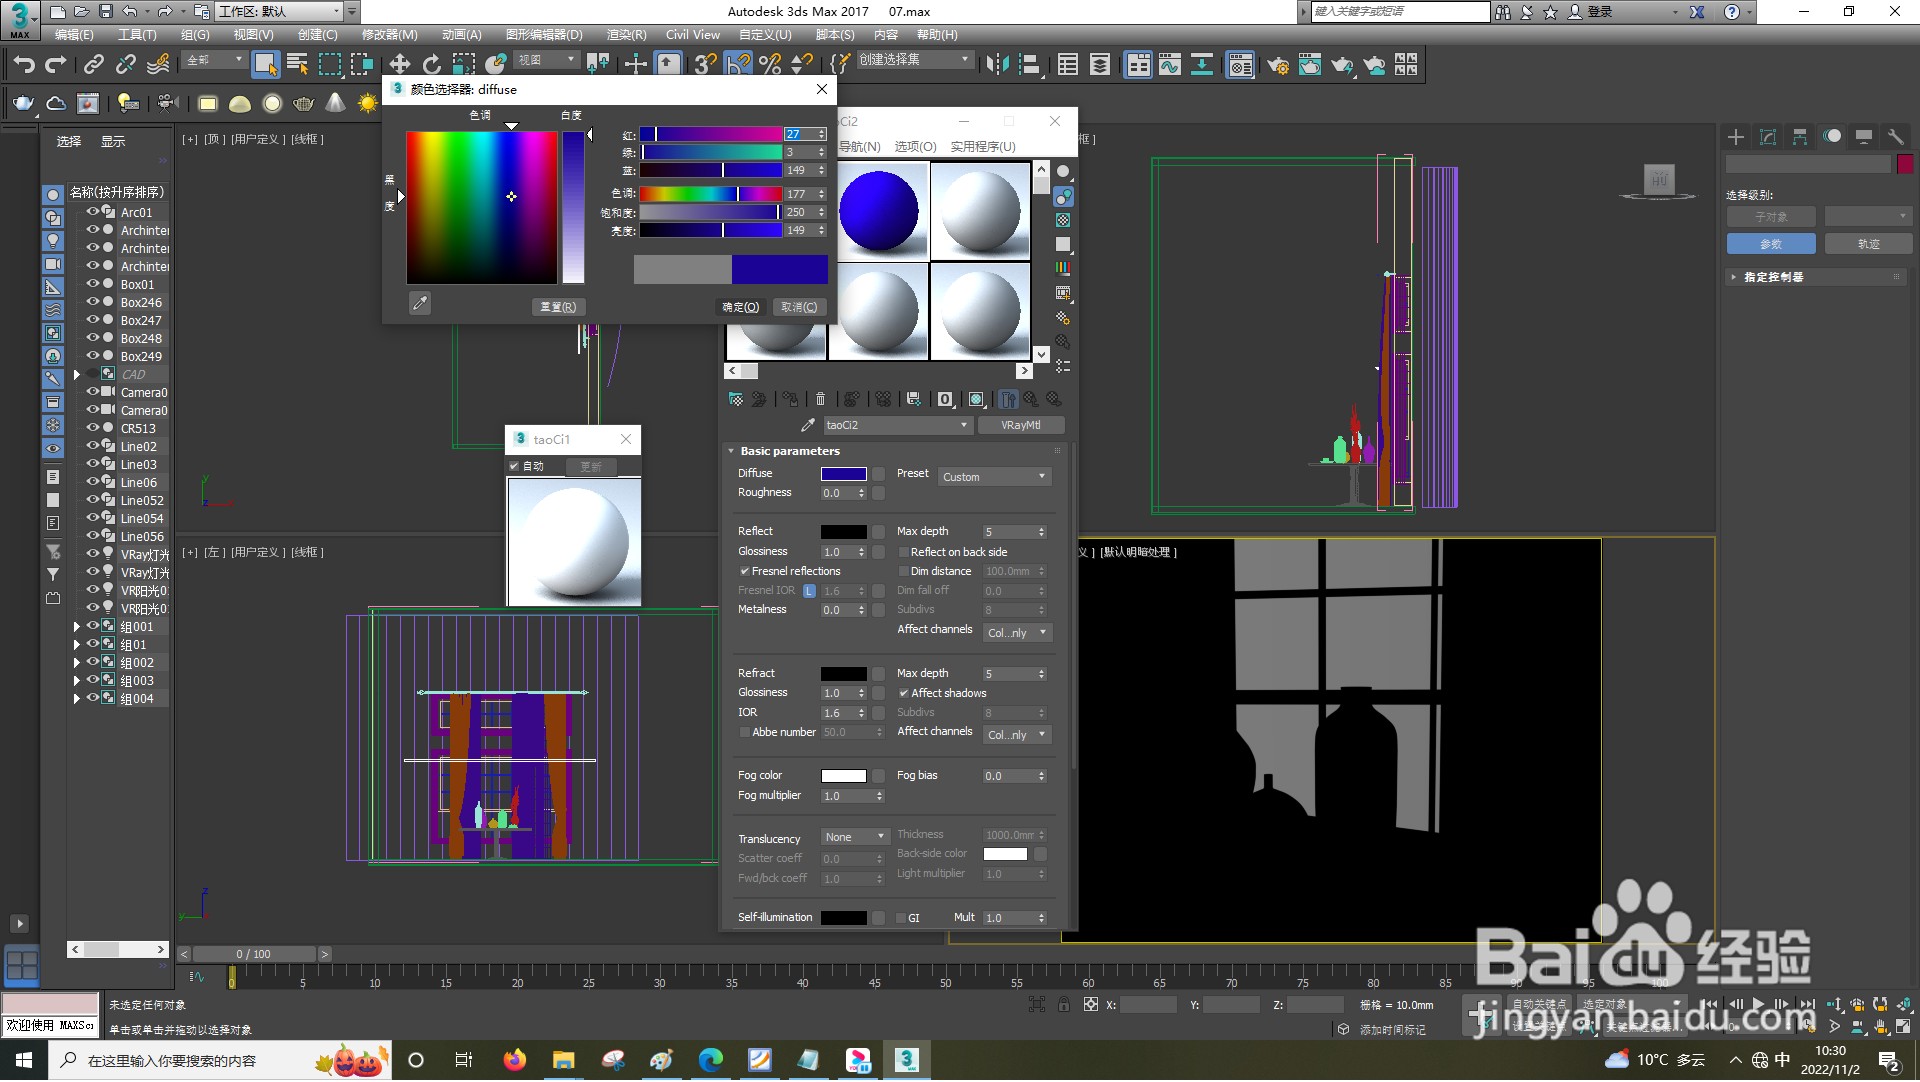Confirm color with 确定(O) button

[741, 307]
